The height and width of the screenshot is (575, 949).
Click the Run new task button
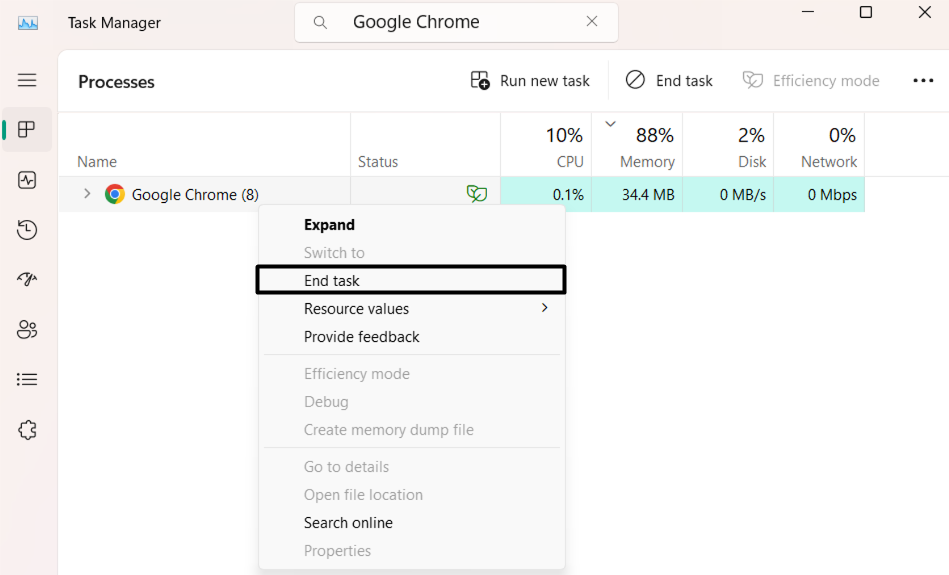coord(530,81)
